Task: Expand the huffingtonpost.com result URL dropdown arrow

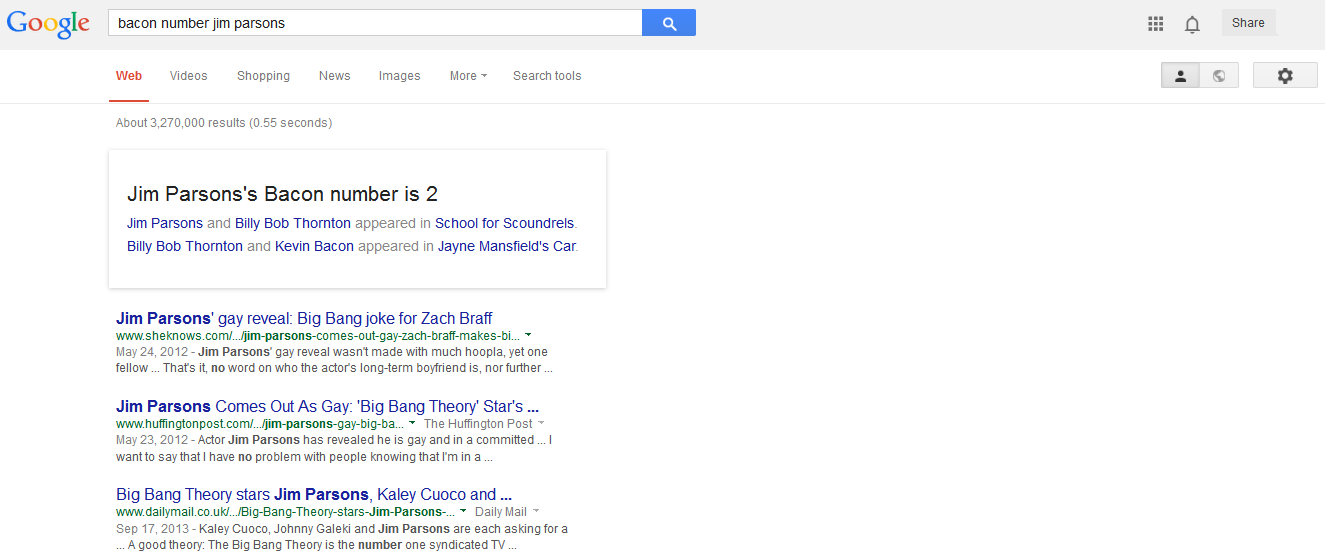Action: [412, 424]
